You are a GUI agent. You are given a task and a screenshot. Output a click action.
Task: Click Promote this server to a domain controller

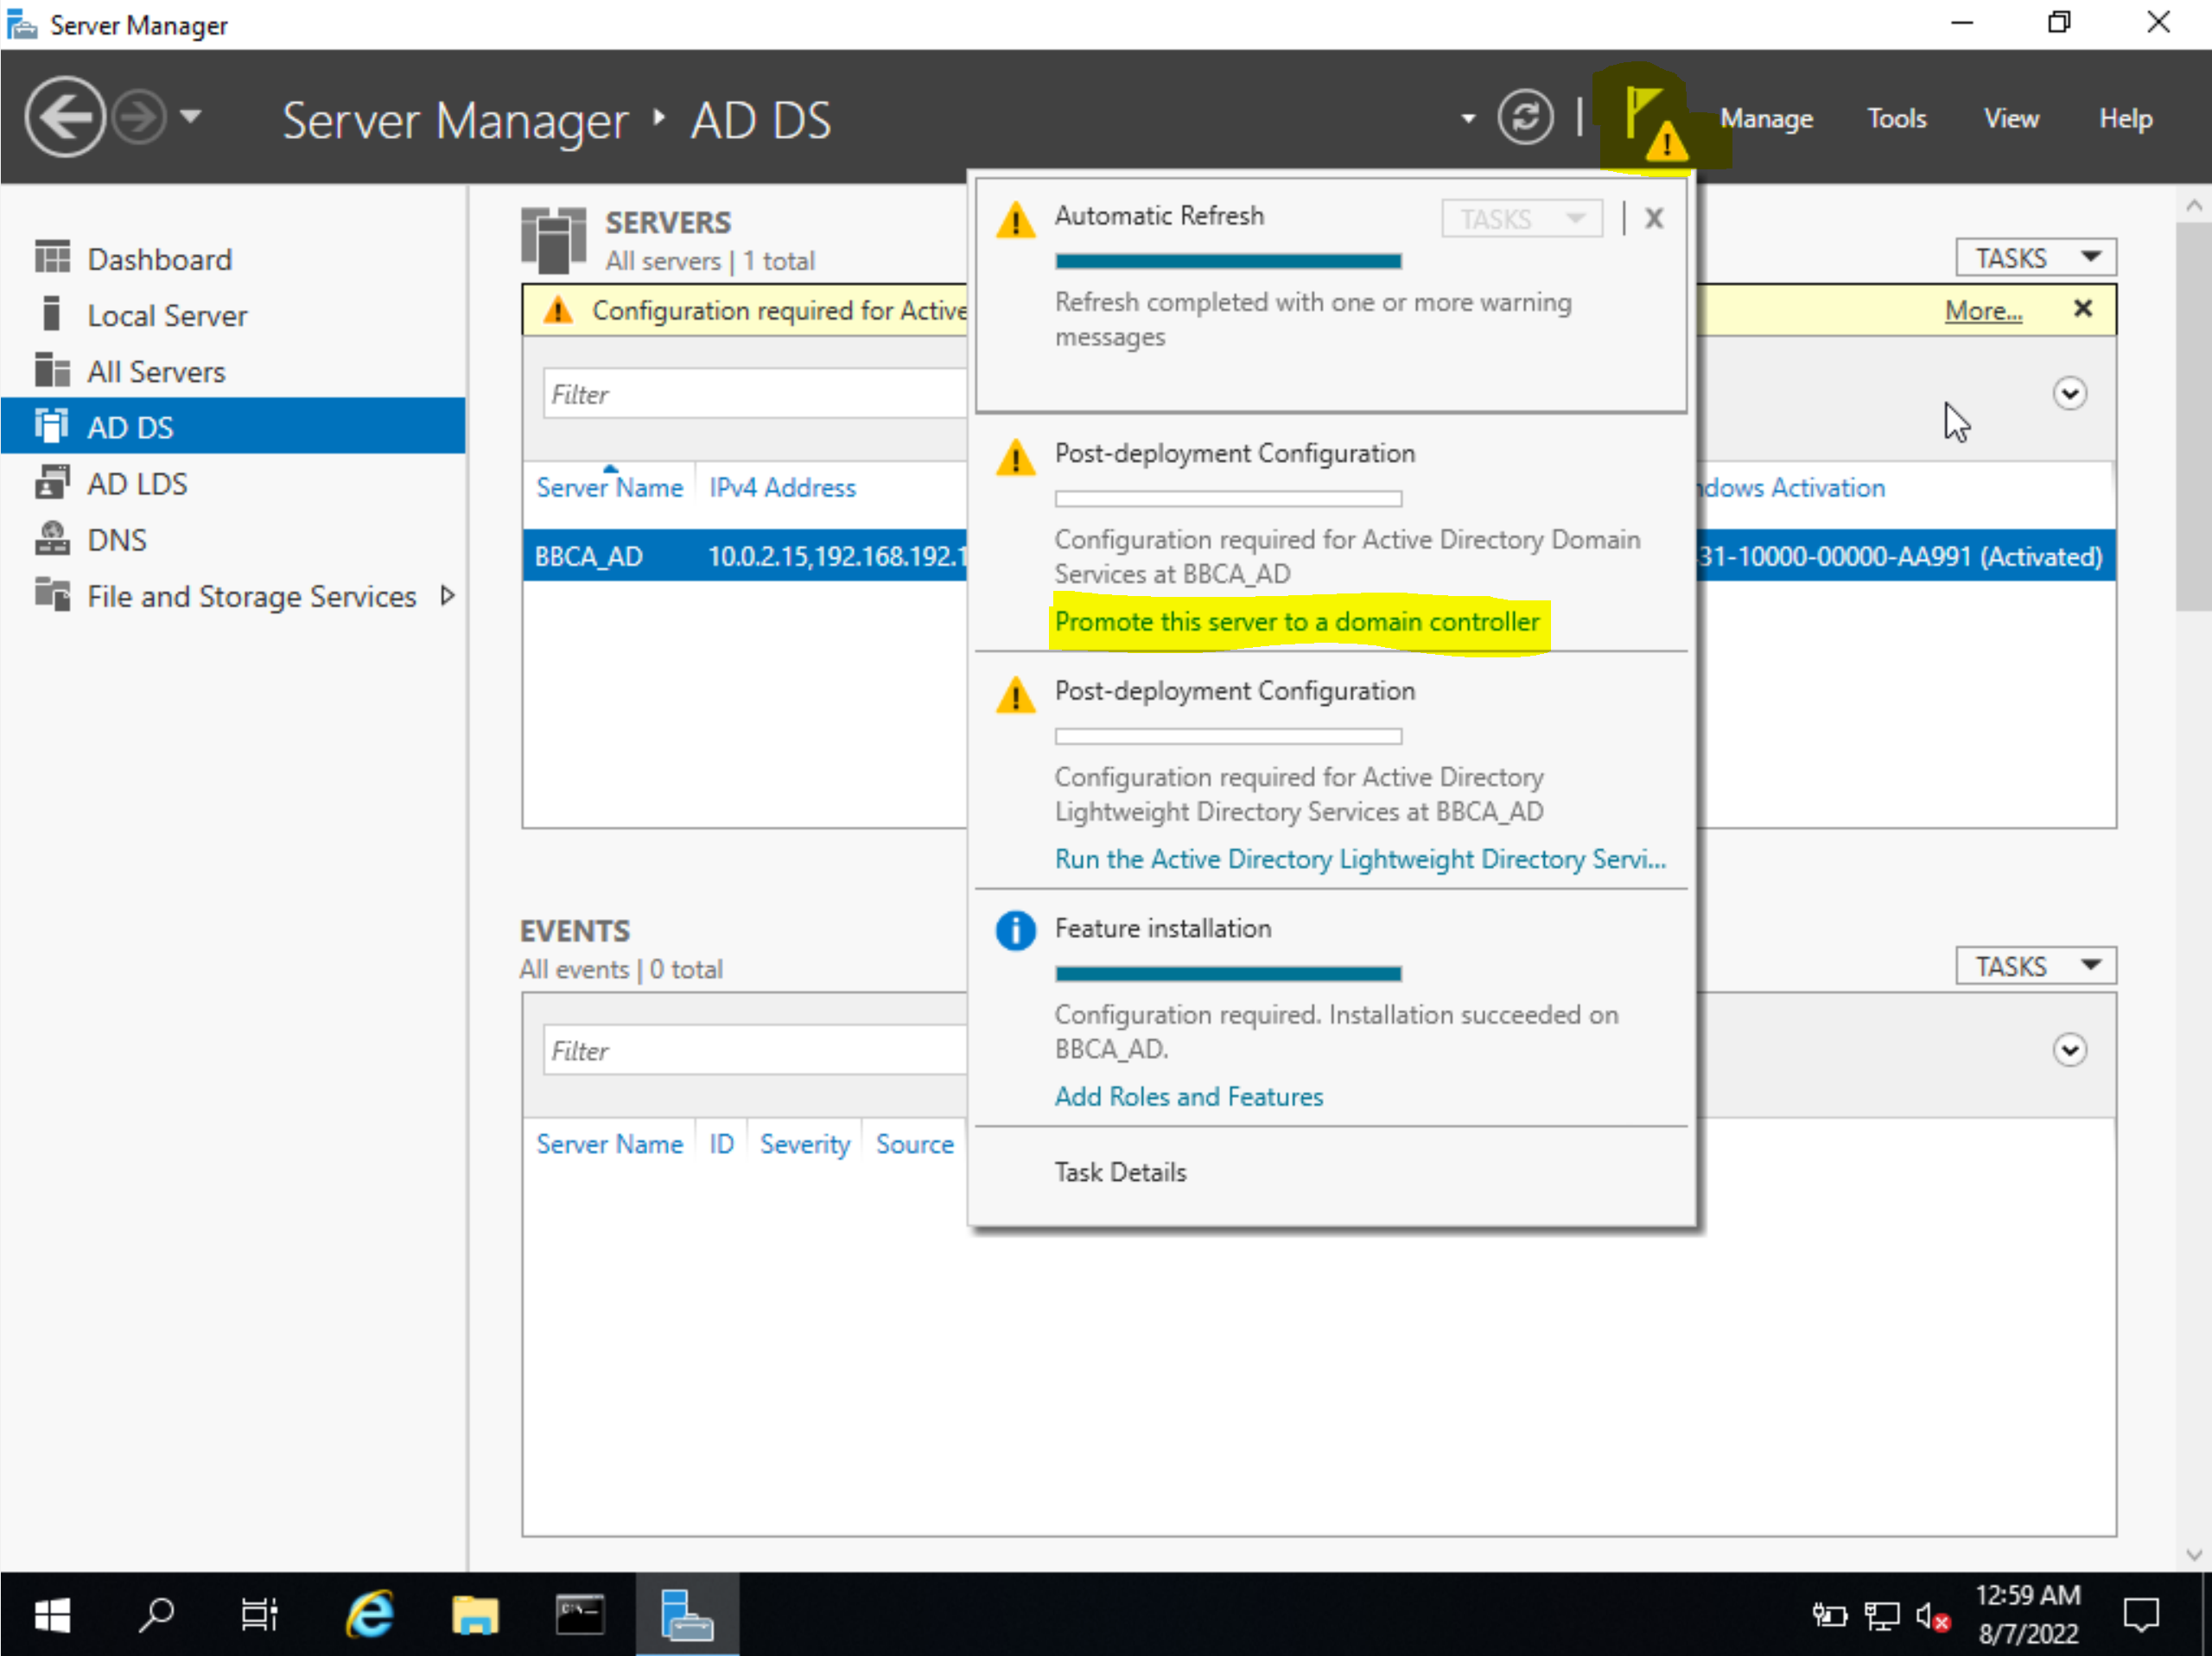[x=1297, y=622]
